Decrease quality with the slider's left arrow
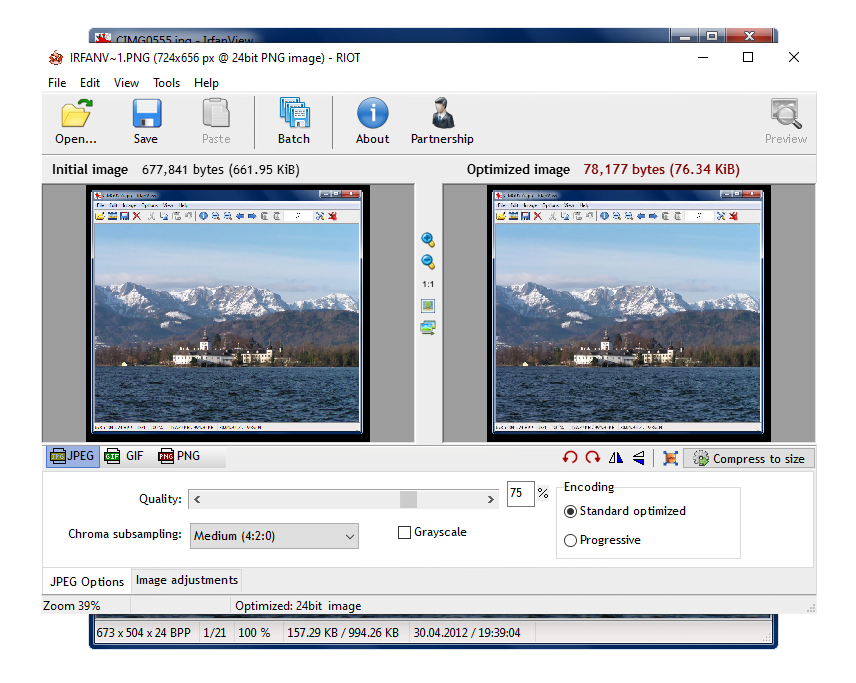The image size is (856, 683). pos(197,499)
